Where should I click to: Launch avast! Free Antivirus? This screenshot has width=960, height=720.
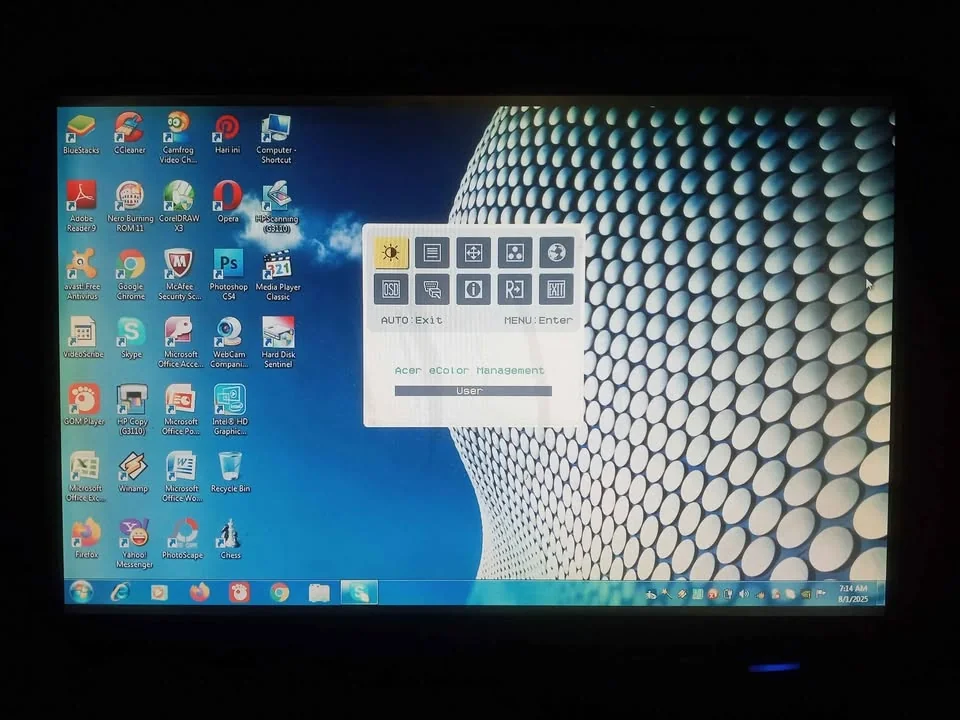pyautogui.click(x=82, y=274)
